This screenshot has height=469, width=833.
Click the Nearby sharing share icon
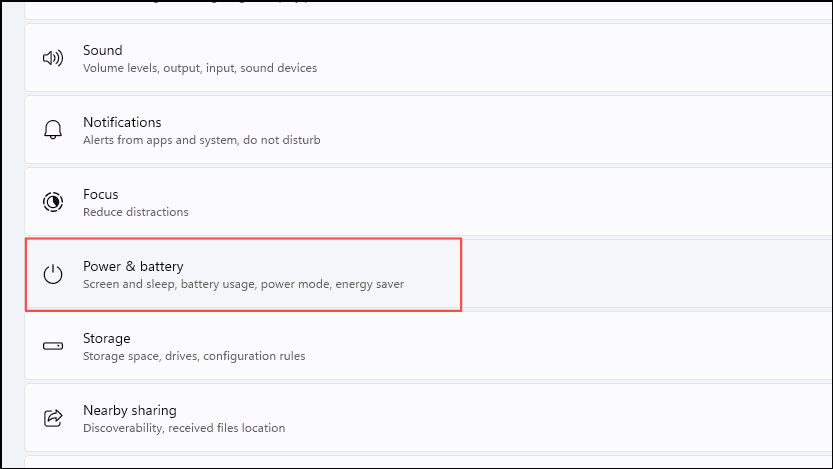coord(53,418)
